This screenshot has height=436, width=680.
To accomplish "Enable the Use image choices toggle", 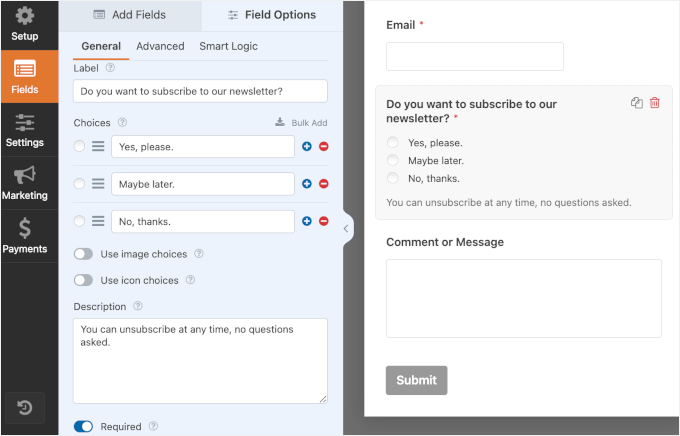I will click(x=83, y=254).
